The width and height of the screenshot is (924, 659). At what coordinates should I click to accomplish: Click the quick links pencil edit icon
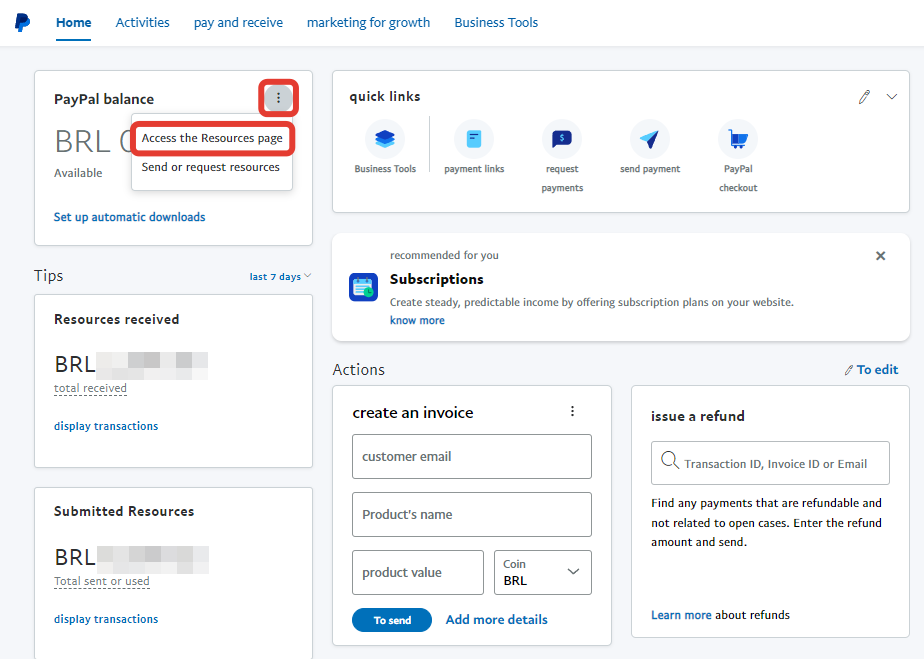point(864,97)
